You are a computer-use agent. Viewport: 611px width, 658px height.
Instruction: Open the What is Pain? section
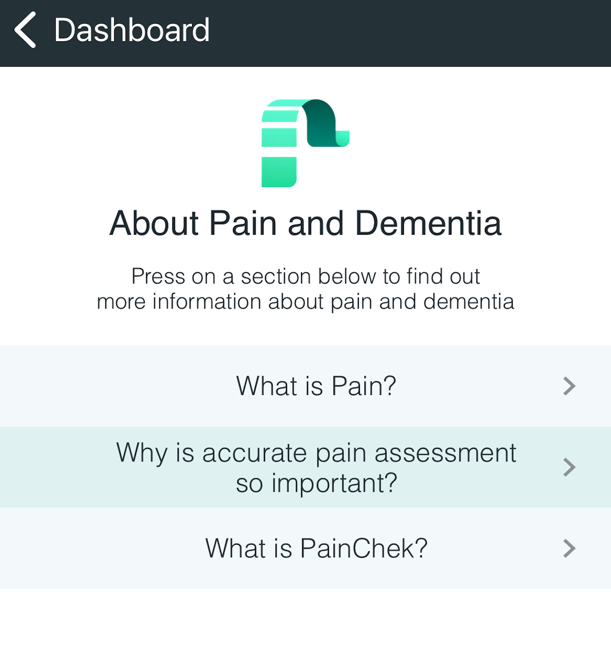click(306, 386)
